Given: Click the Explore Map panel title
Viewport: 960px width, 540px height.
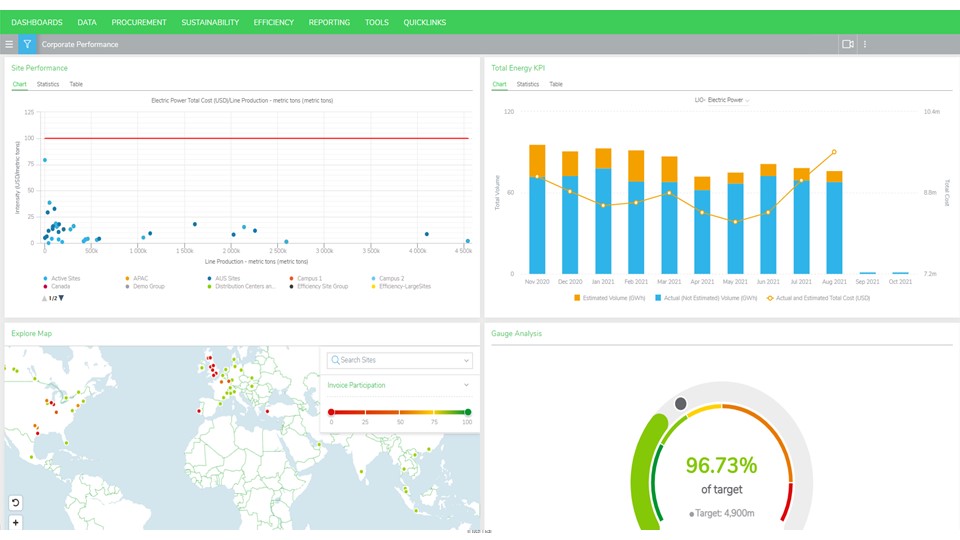Looking at the screenshot, I should [31, 334].
